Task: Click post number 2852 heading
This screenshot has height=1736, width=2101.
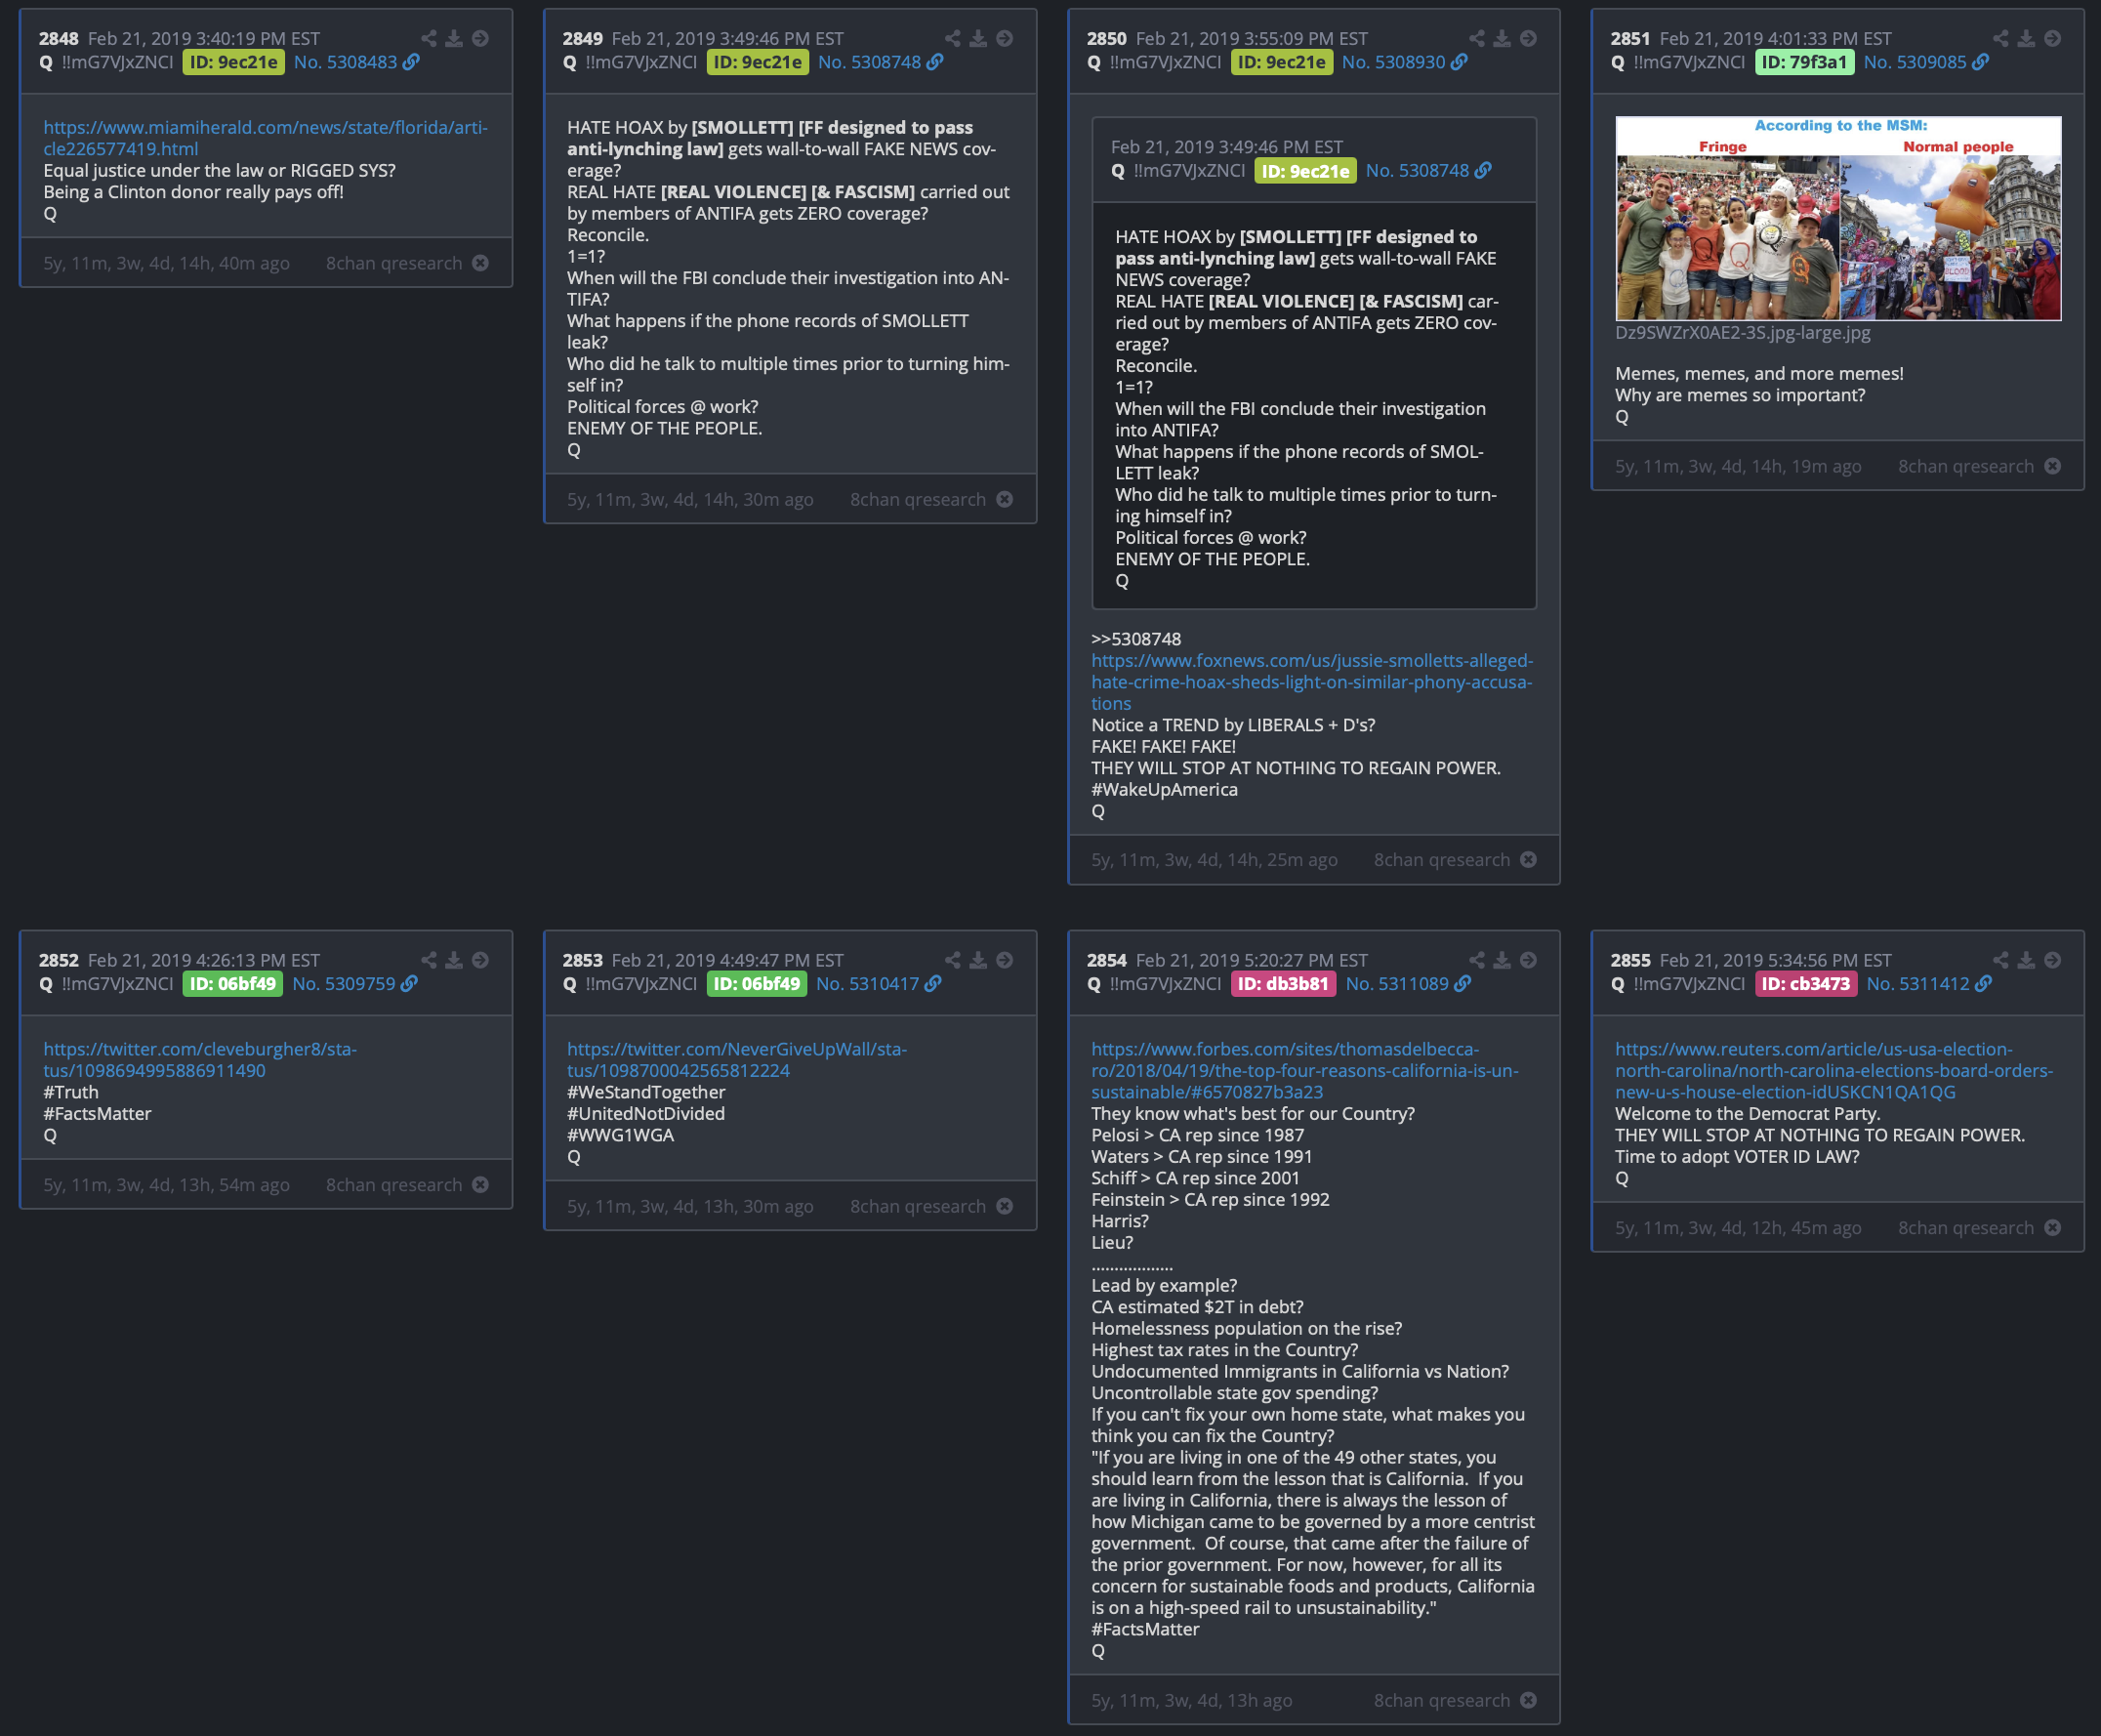Action: click(58, 960)
